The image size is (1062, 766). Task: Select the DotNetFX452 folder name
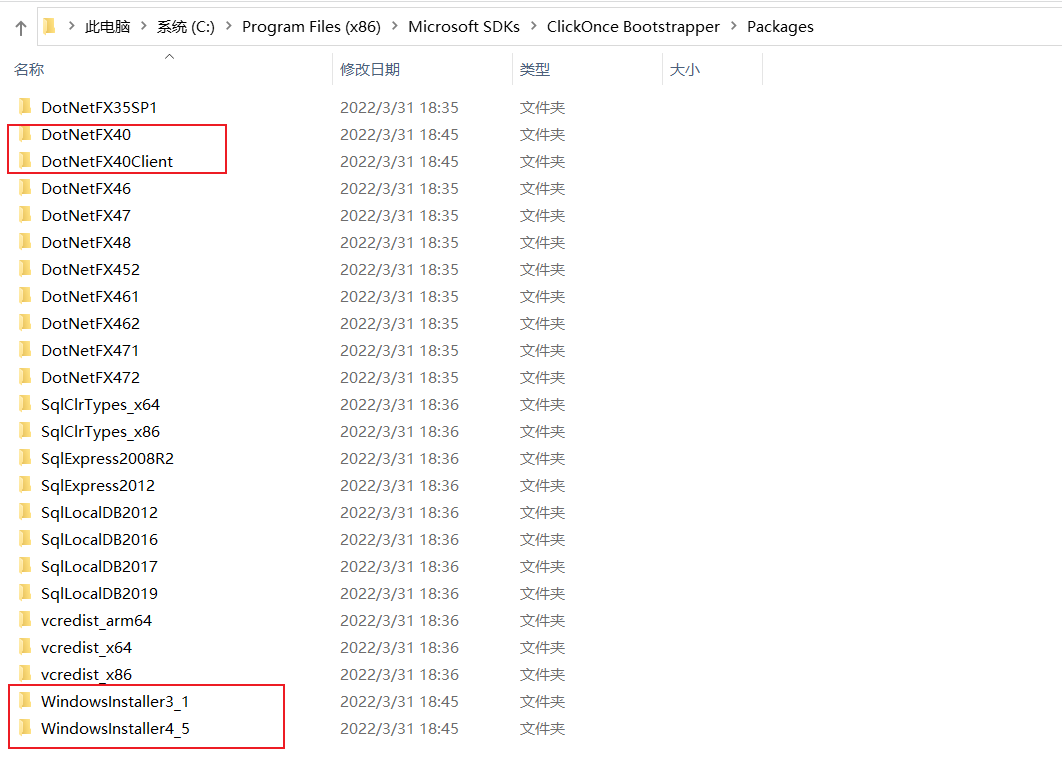point(90,270)
